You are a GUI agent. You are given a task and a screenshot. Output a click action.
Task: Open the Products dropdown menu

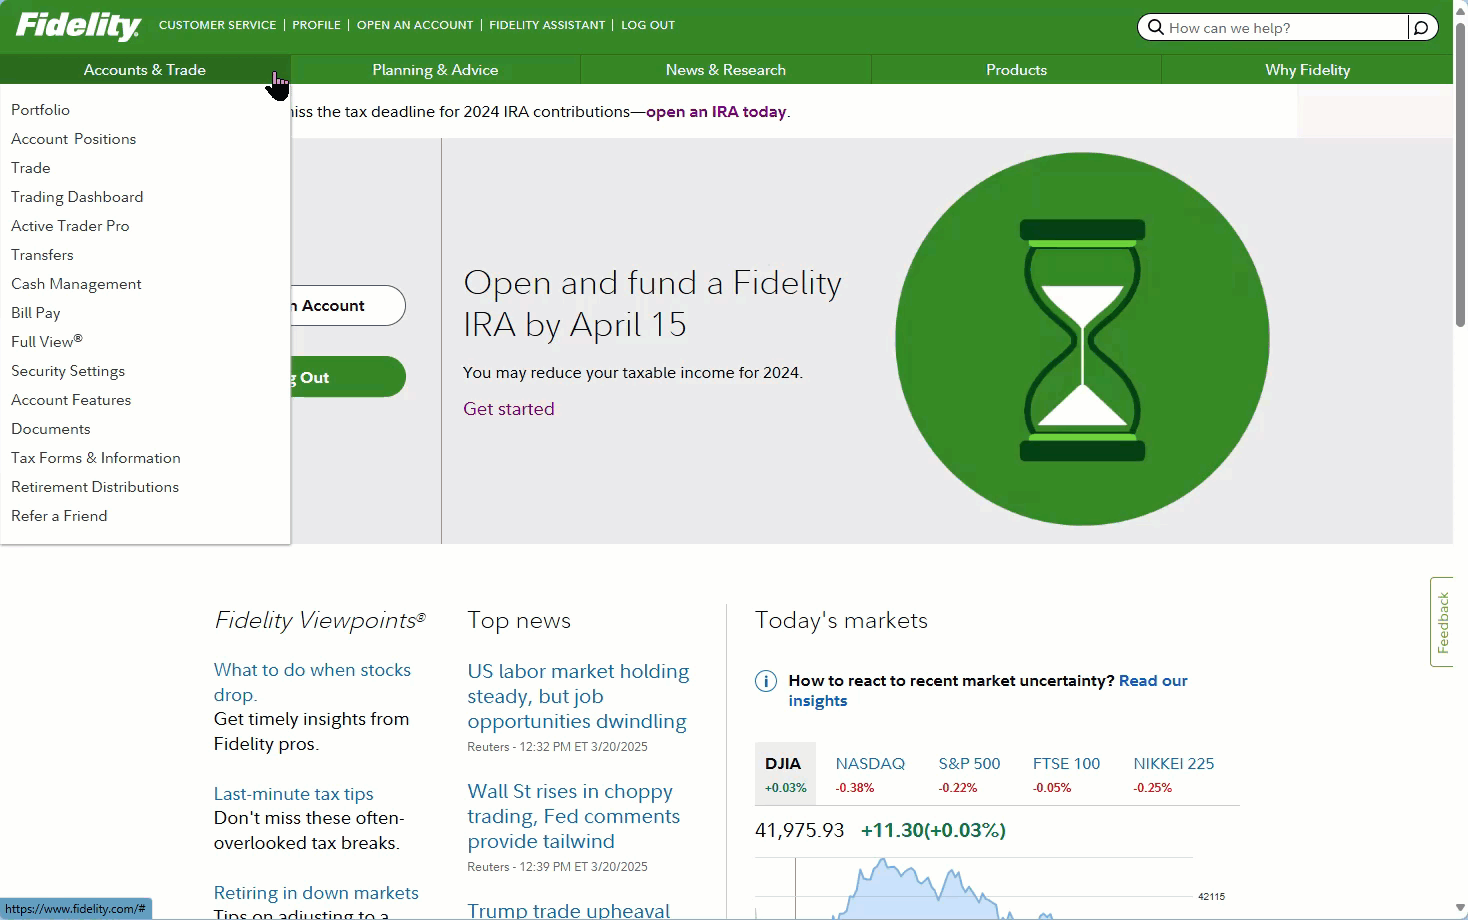click(x=1016, y=70)
